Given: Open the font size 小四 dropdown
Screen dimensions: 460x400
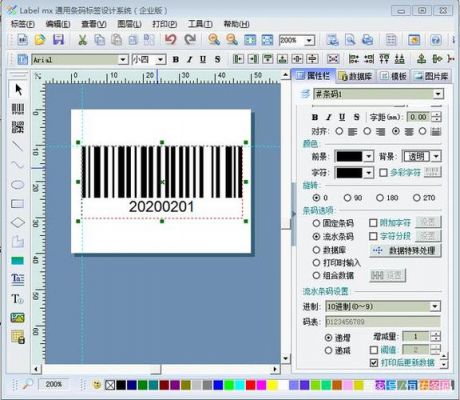Looking at the screenshot, I should (160, 60).
